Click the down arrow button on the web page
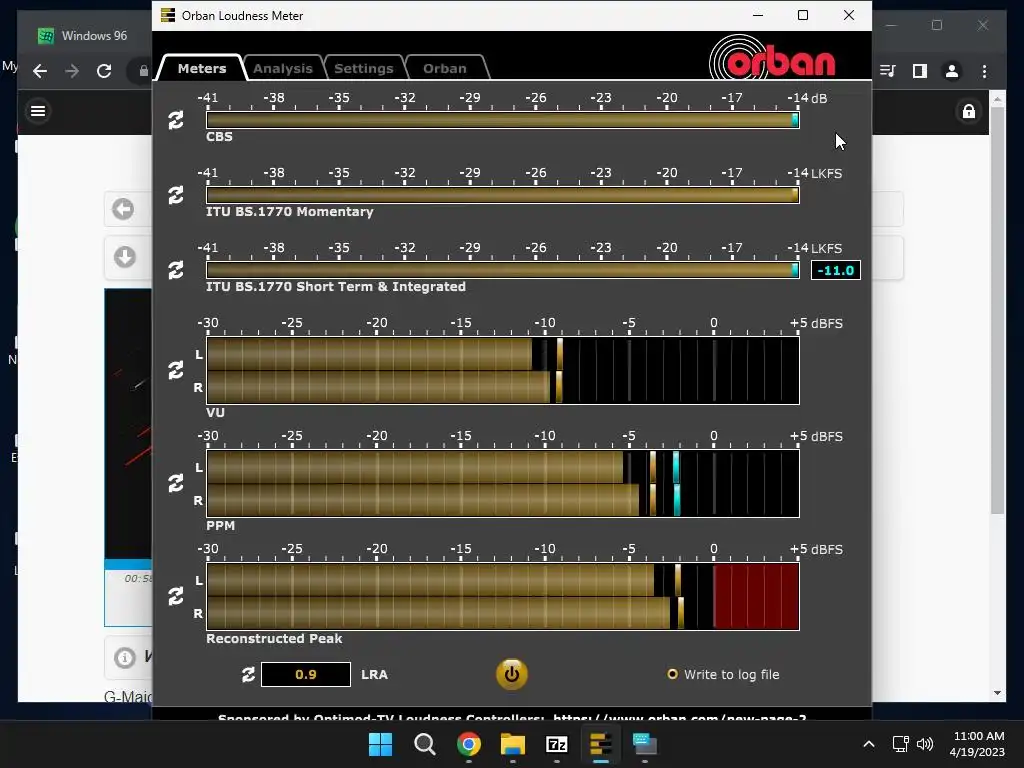The image size is (1024, 768). coord(125,257)
